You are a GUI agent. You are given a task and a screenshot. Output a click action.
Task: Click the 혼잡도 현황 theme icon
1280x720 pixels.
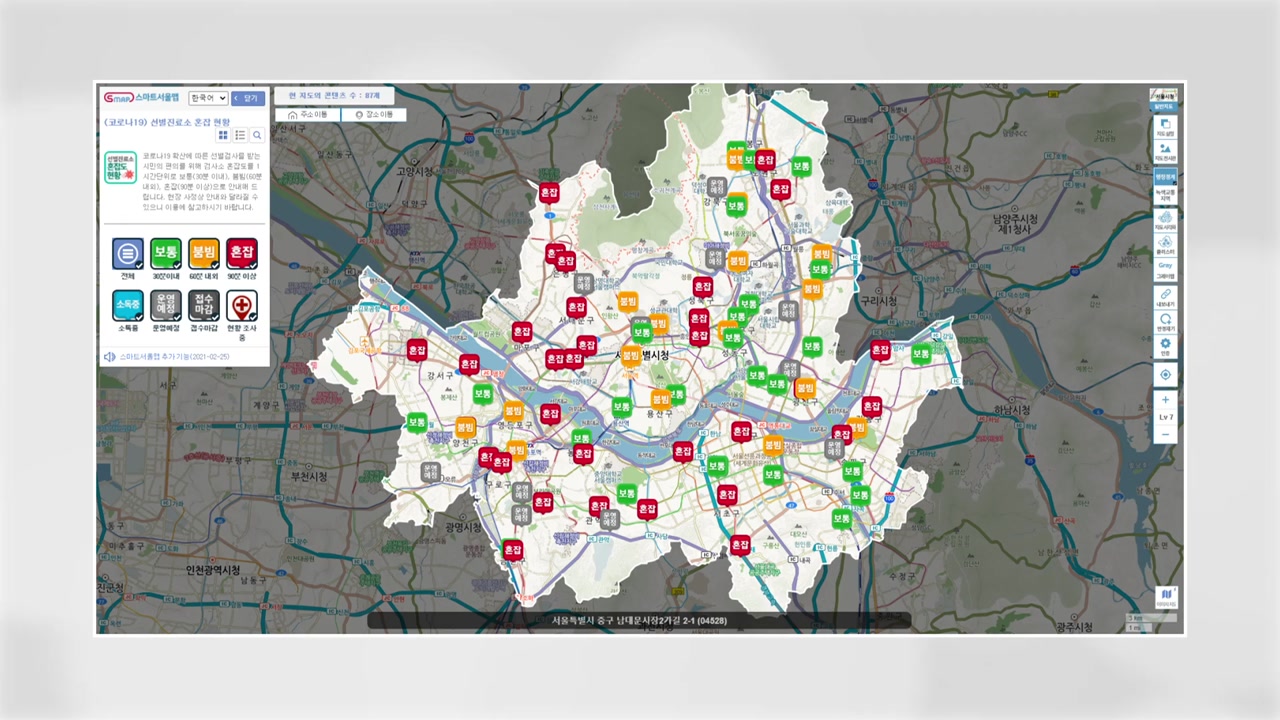120,167
